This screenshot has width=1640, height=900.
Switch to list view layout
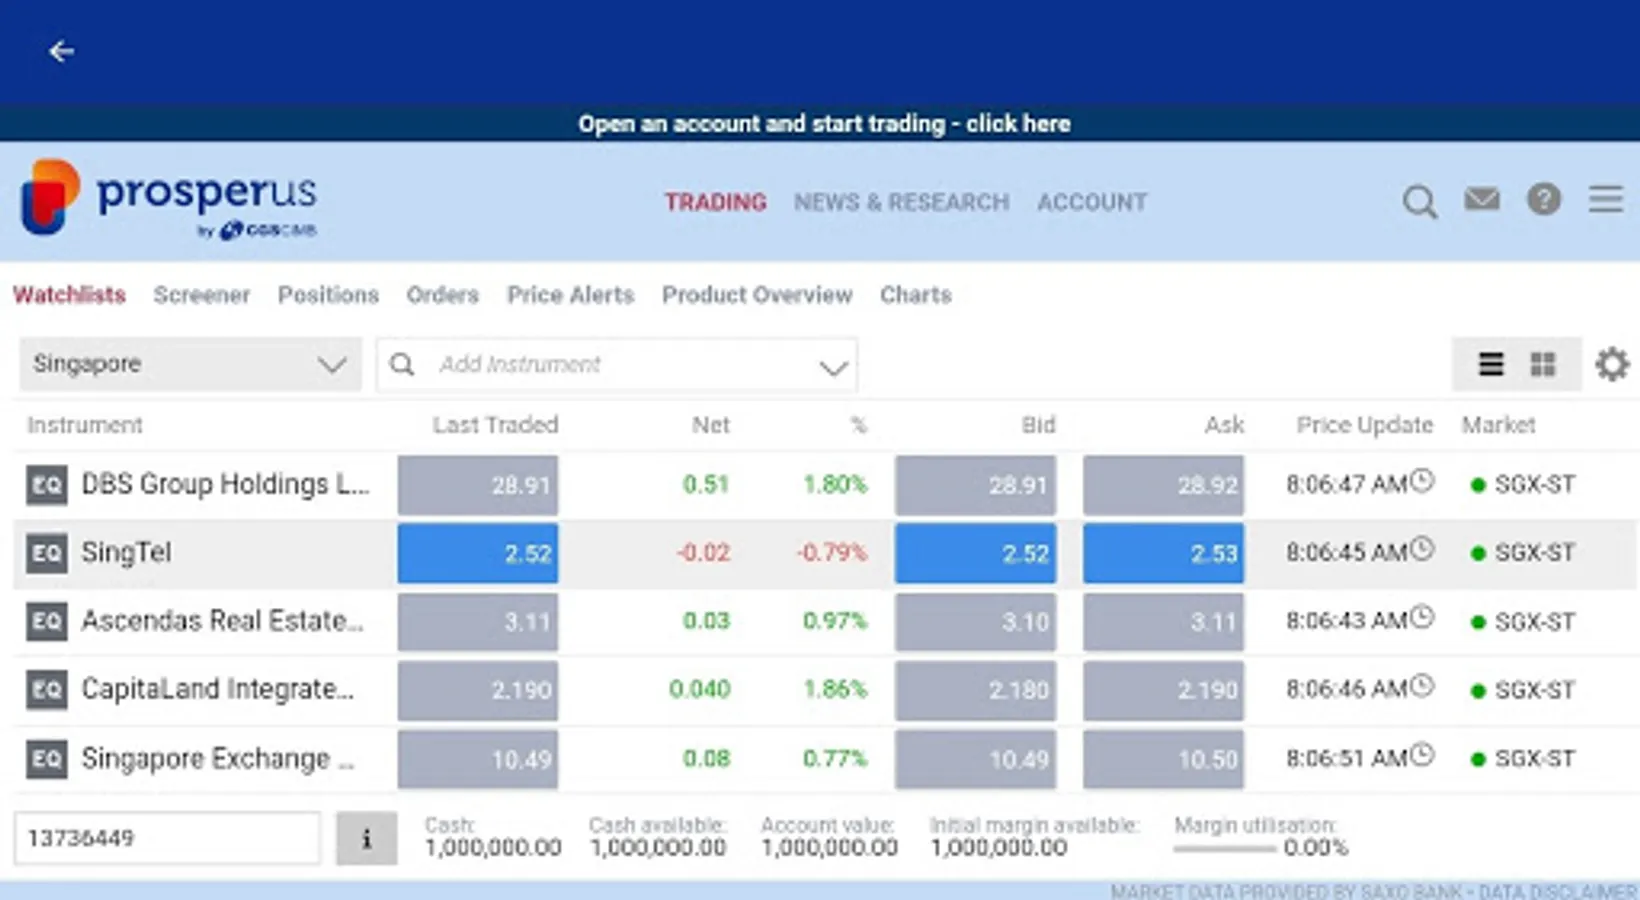(x=1490, y=364)
